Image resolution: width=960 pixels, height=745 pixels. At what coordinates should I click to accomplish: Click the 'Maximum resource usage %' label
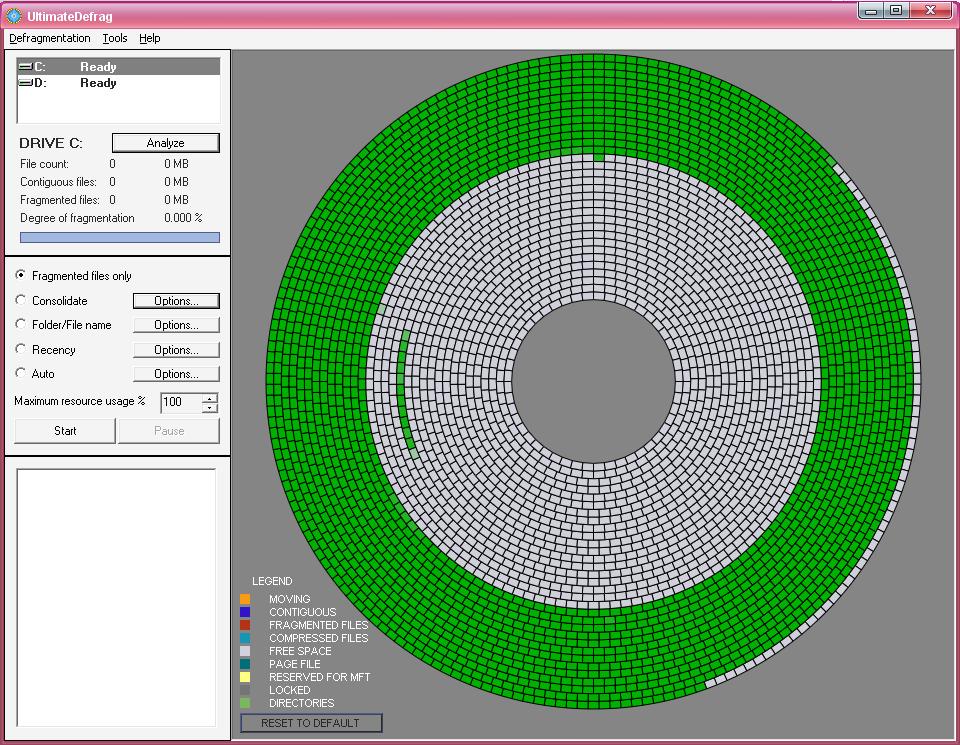(80, 401)
